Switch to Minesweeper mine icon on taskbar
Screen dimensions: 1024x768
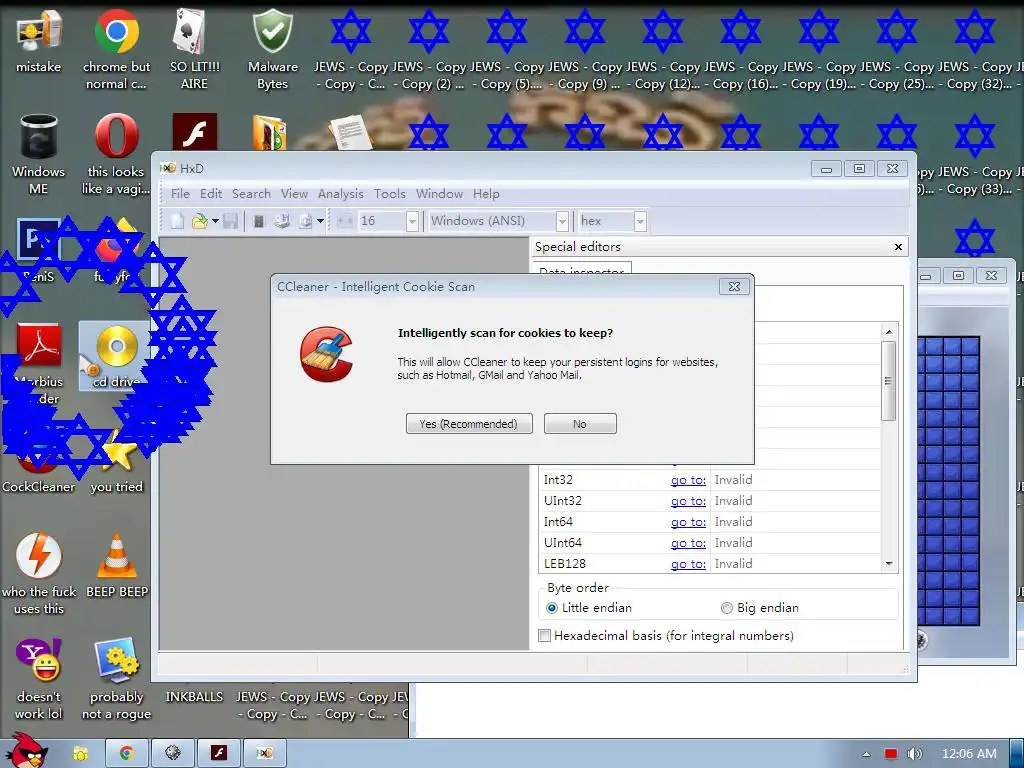[x=172, y=754]
